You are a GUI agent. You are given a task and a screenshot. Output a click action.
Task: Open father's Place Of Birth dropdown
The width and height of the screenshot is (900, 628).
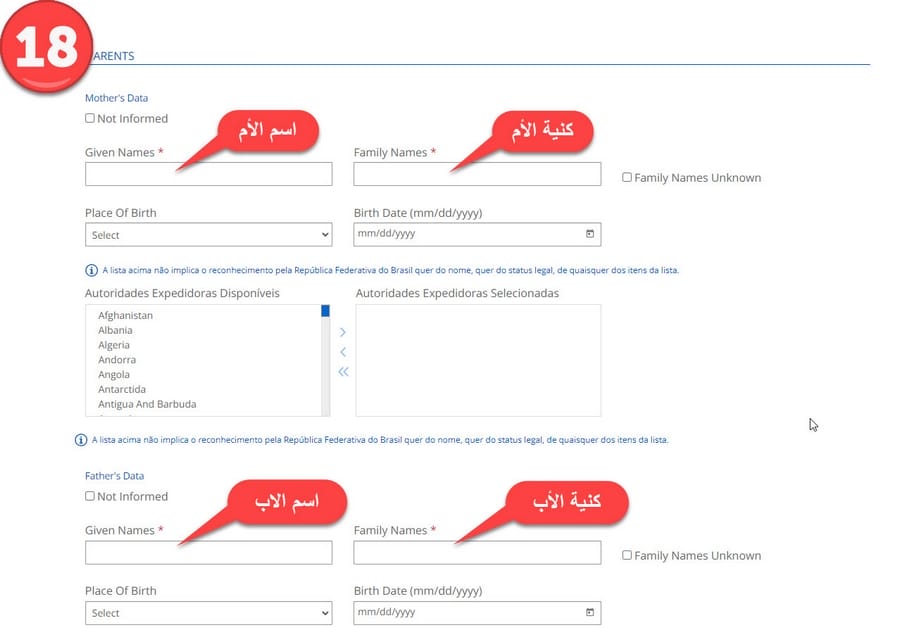coord(208,613)
